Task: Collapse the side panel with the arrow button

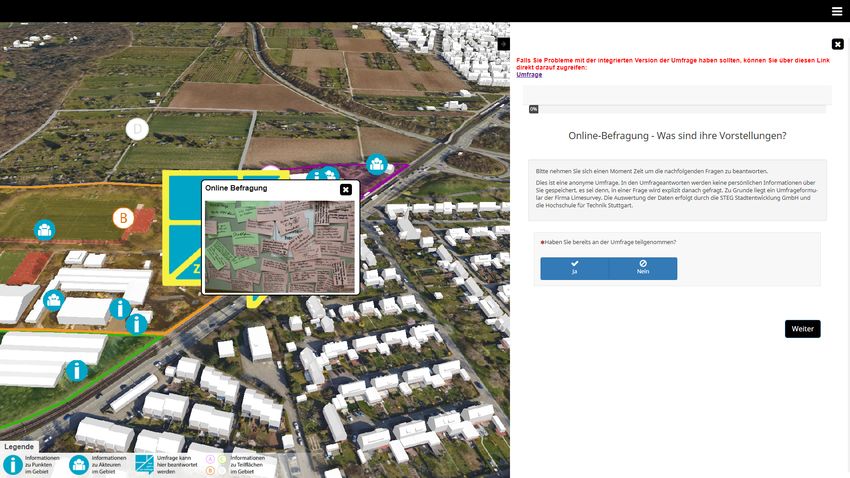Action: [x=504, y=44]
